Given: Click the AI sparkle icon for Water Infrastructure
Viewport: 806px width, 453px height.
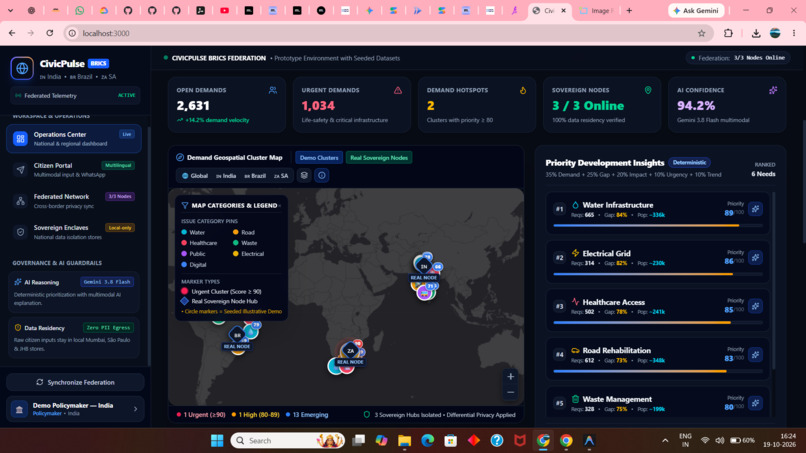Looking at the screenshot, I should point(755,209).
